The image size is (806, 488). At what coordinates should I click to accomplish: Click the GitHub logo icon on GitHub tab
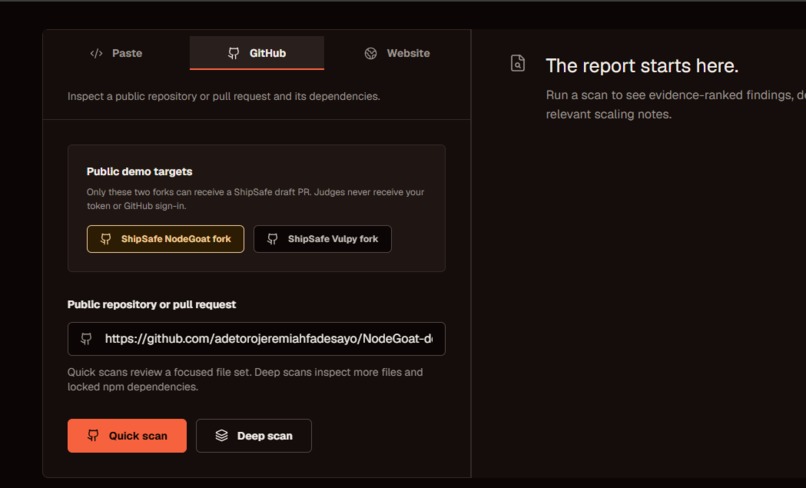click(233, 53)
